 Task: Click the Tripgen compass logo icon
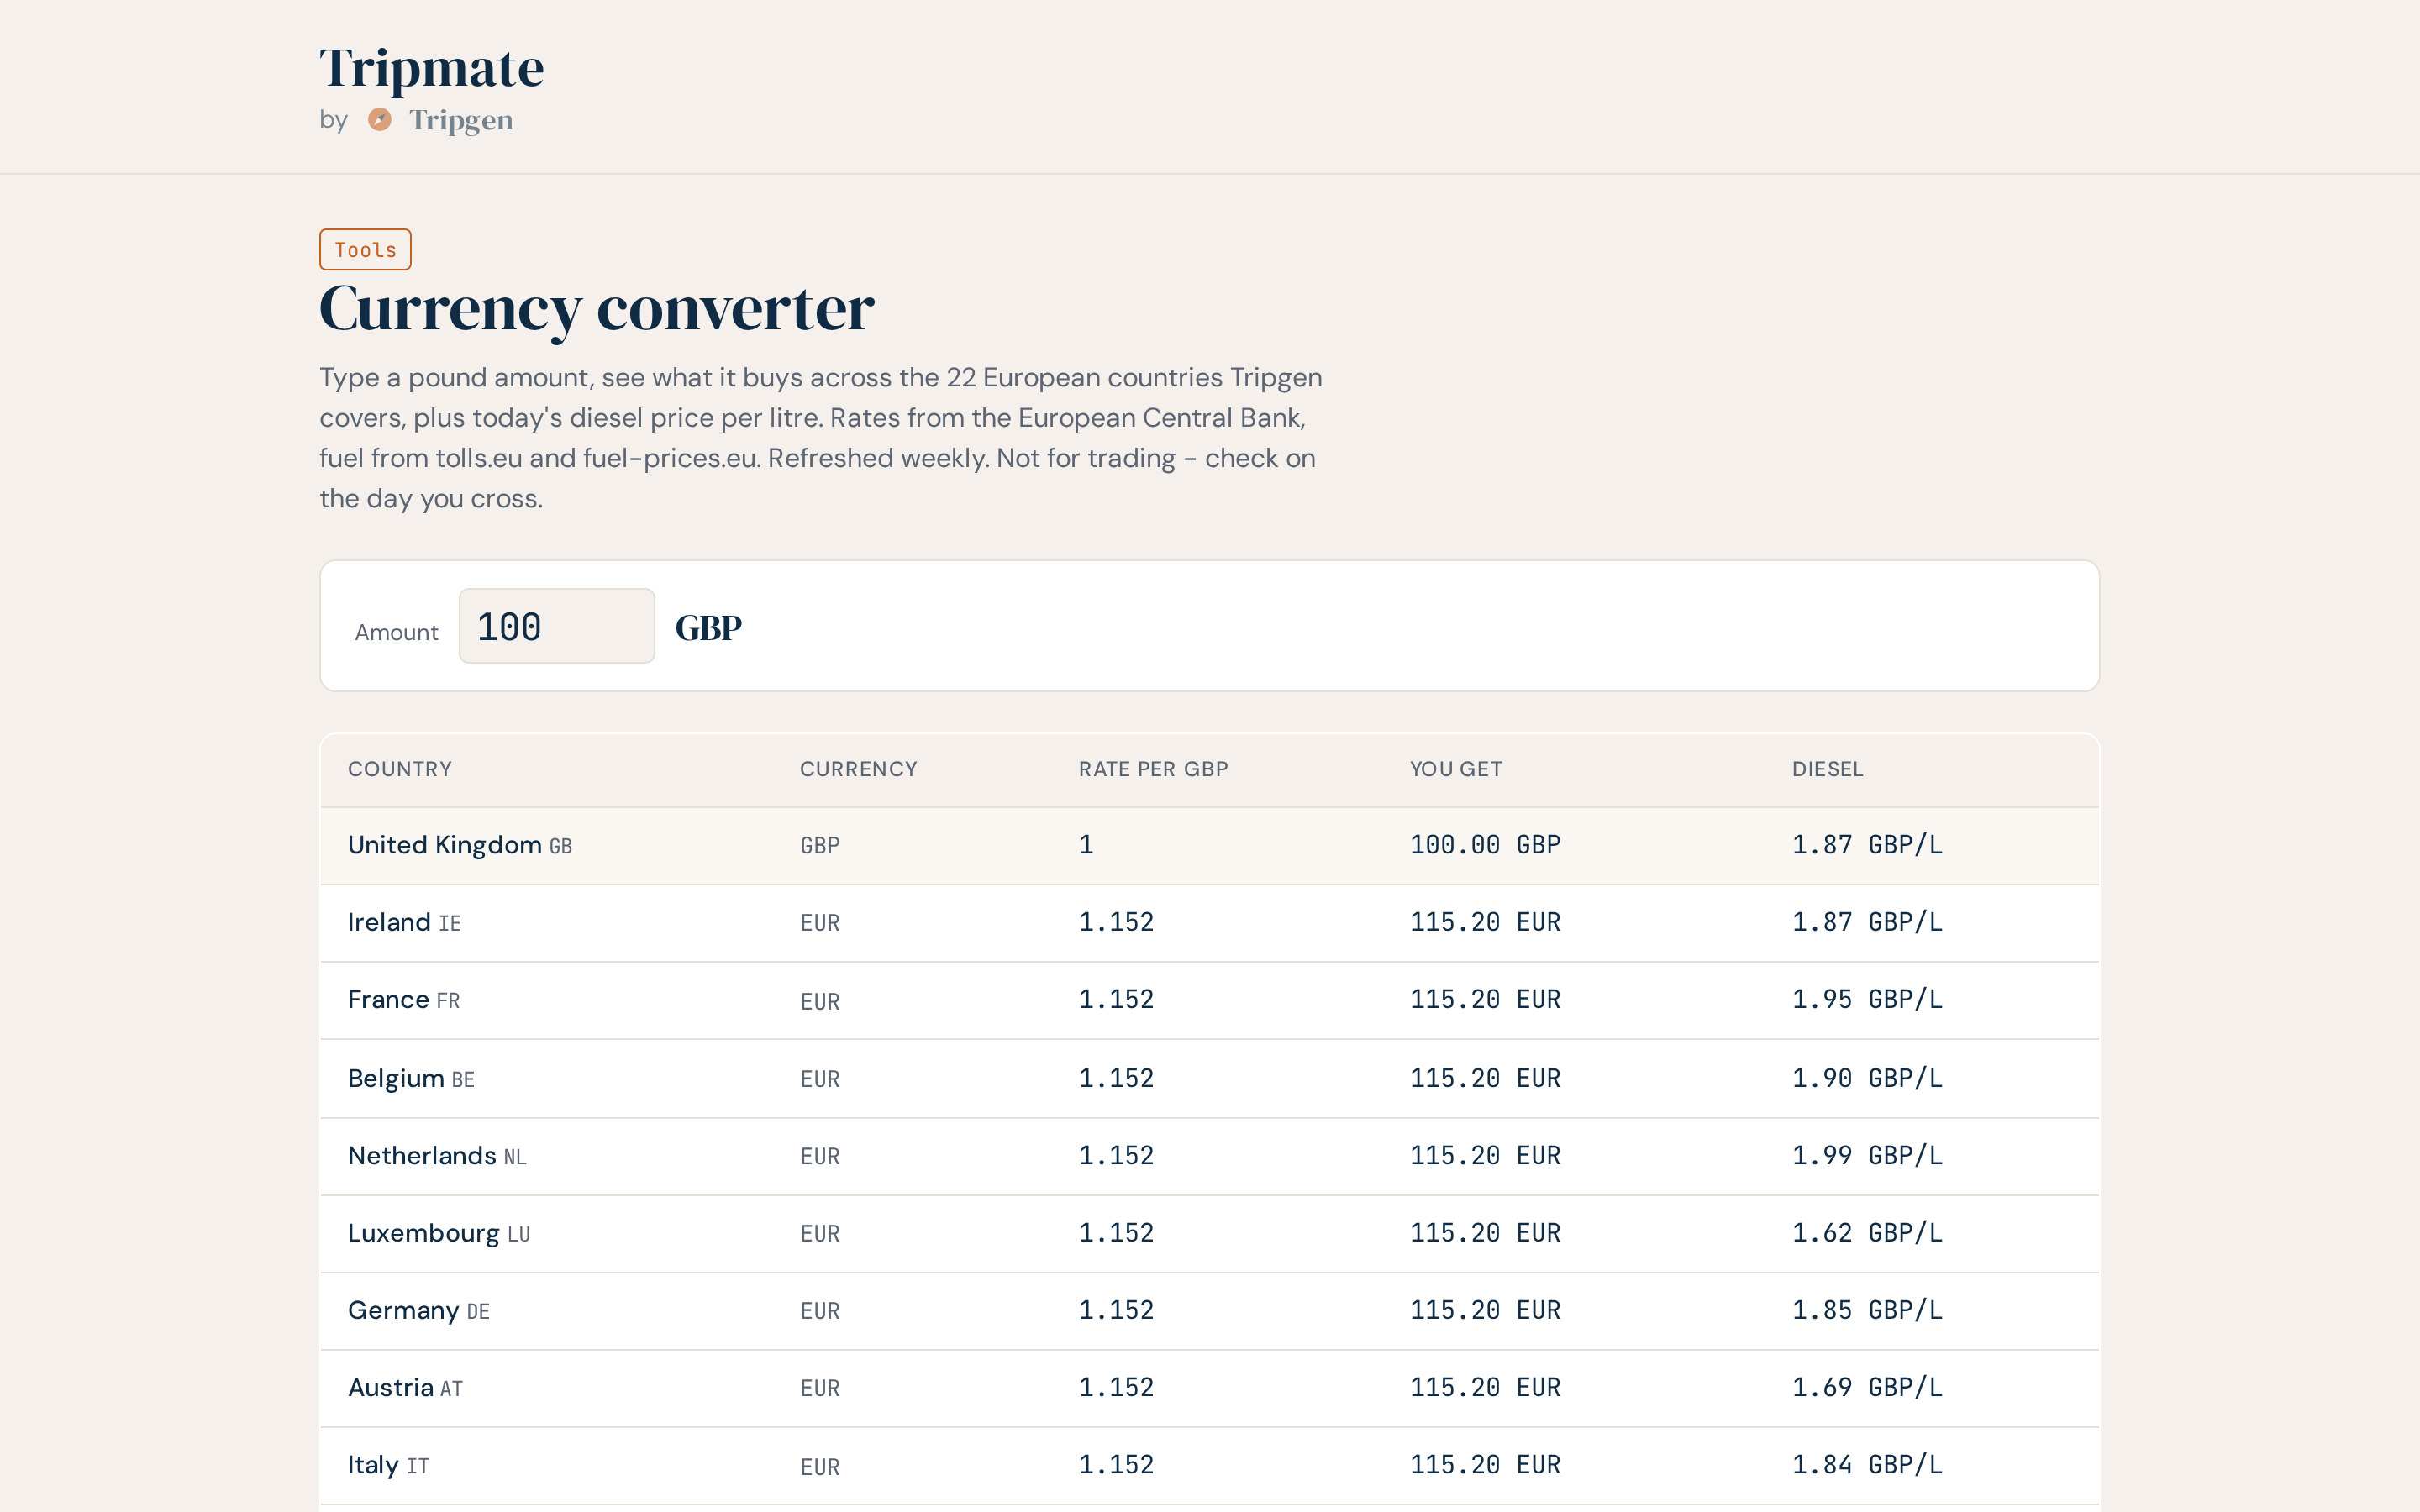pyautogui.click(x=379, y=120)
